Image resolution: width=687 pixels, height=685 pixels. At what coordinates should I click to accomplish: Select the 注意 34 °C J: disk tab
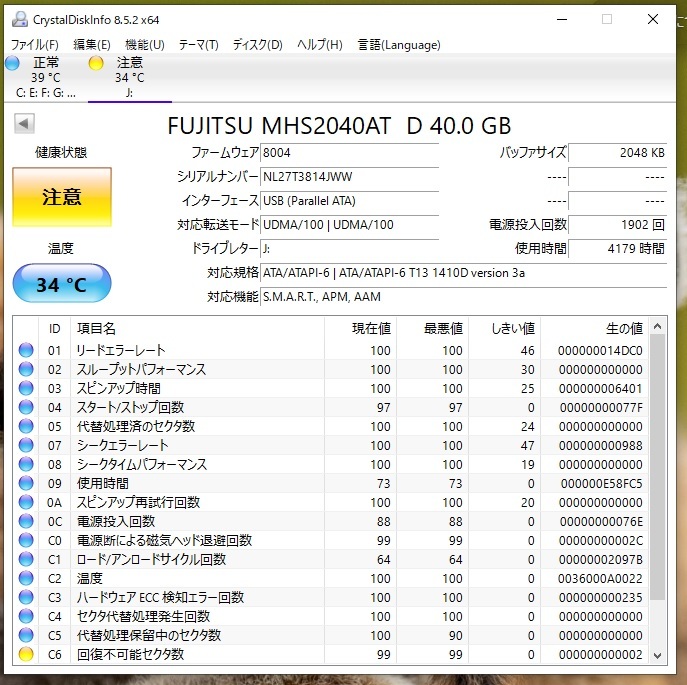[130, 78]
